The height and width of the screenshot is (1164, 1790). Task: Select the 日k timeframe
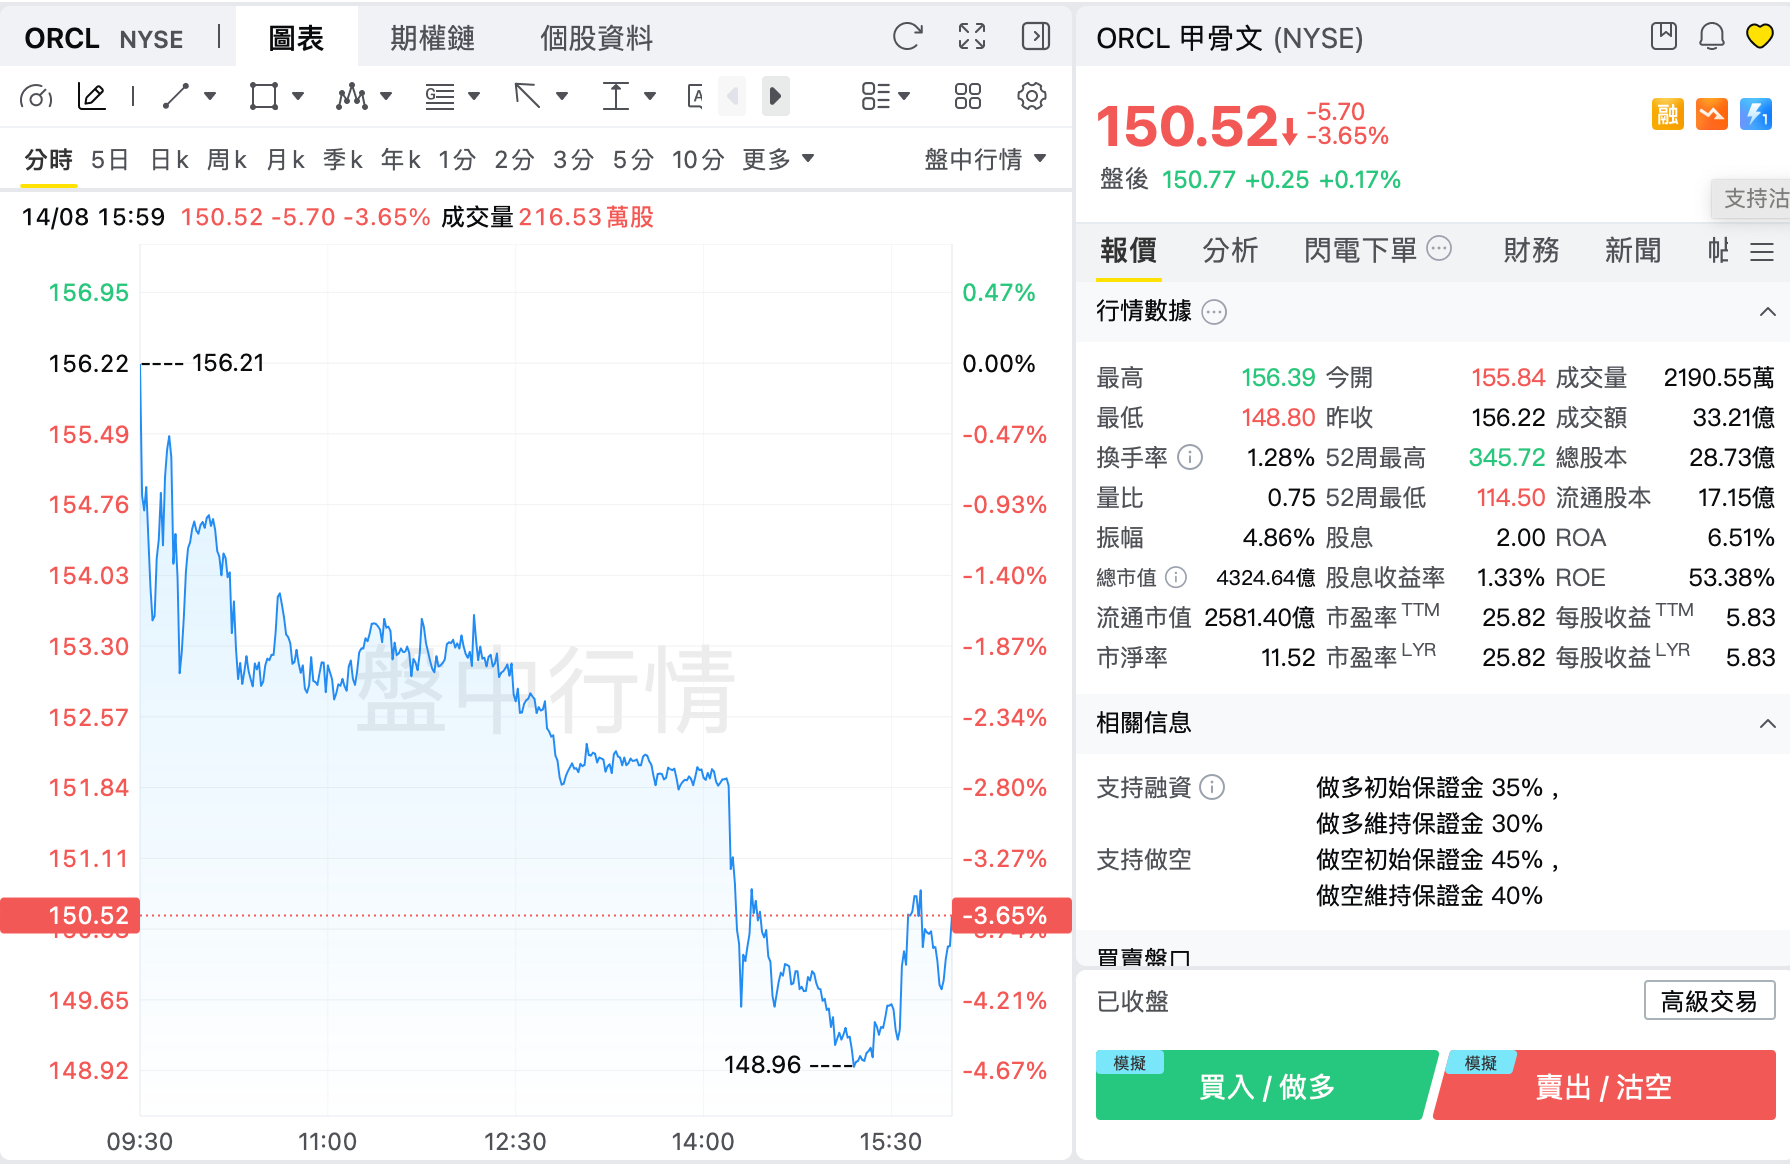(x=170, y=159)
